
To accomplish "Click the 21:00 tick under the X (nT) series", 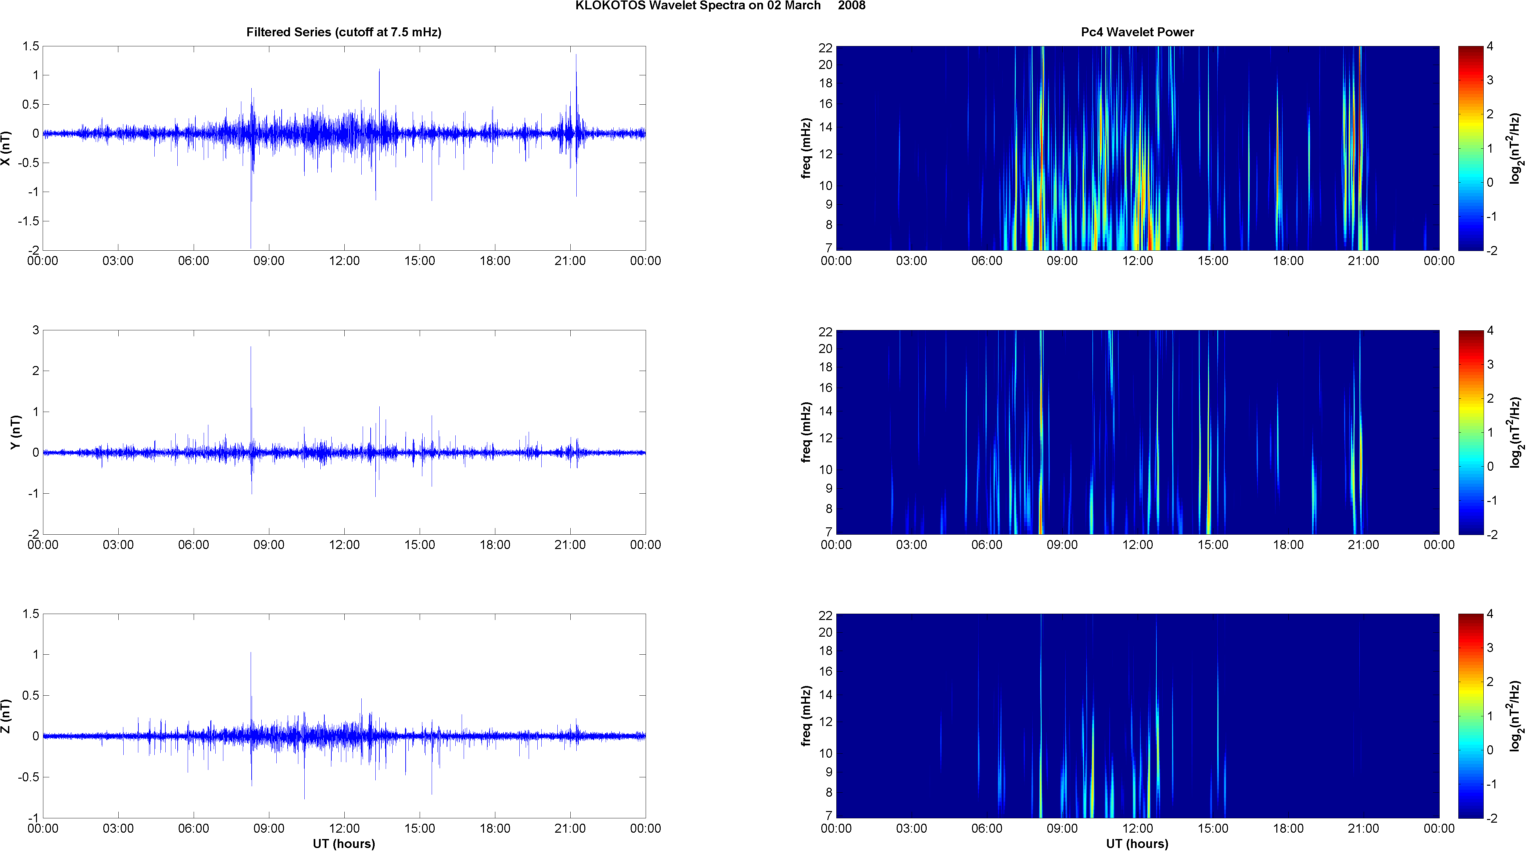I will coord(570,261).
